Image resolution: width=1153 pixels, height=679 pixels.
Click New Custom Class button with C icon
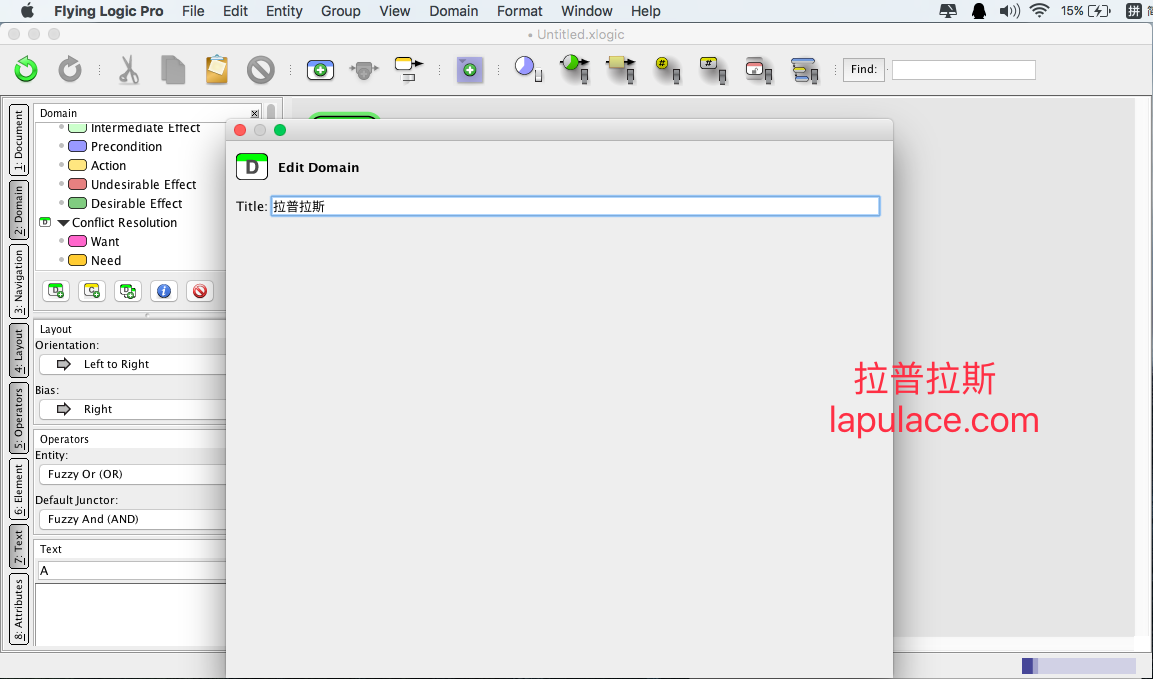pos(92,291)
